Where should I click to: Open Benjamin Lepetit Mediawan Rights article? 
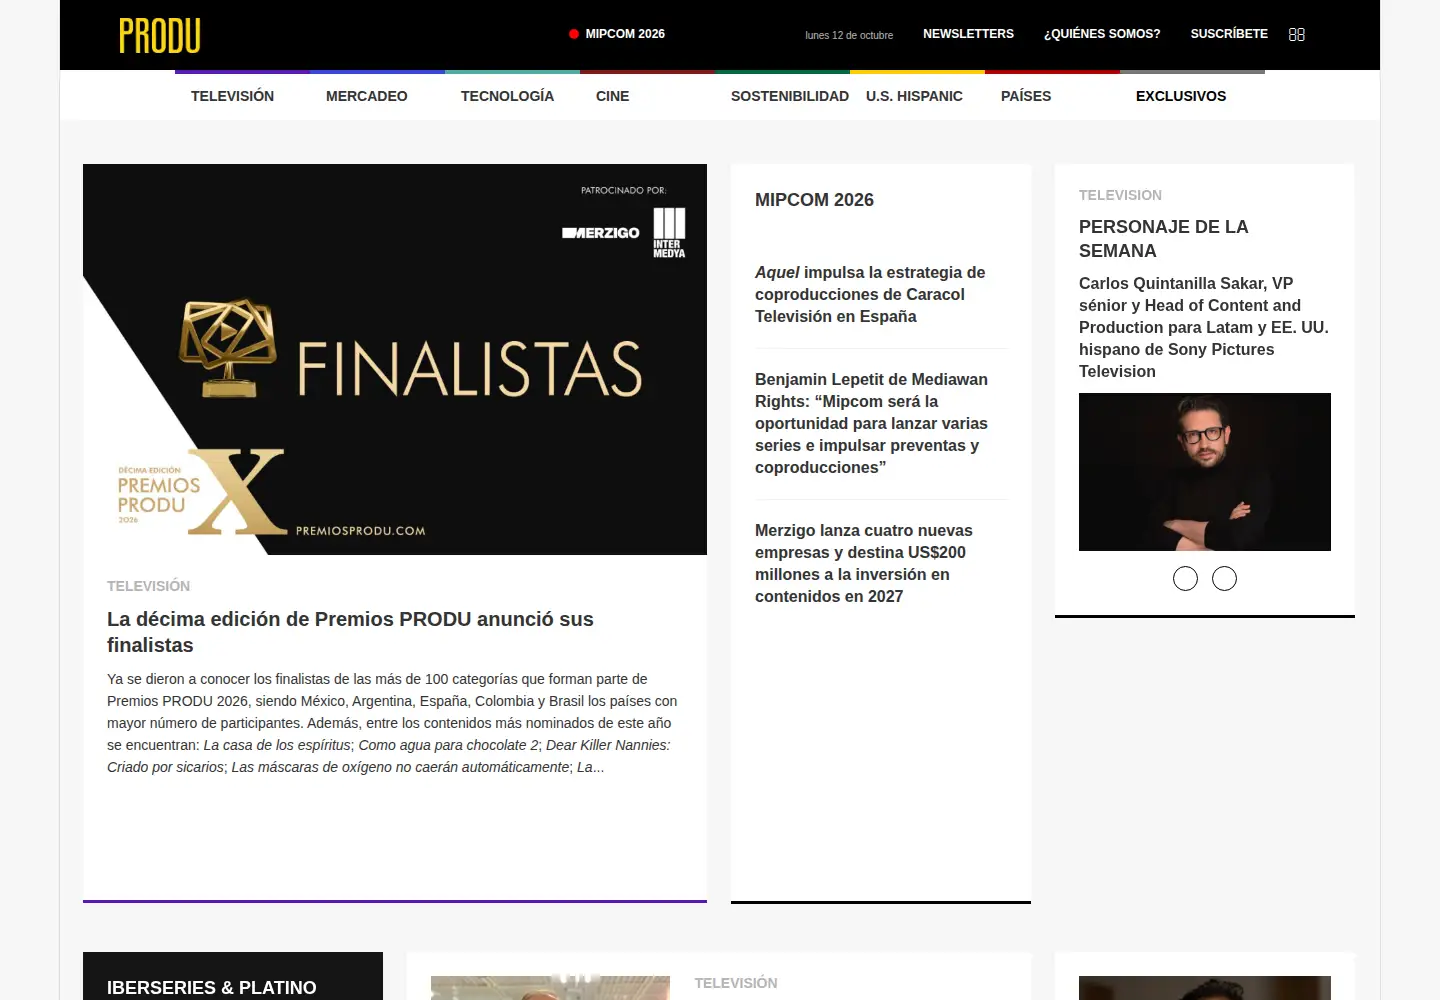pos(871,423)
